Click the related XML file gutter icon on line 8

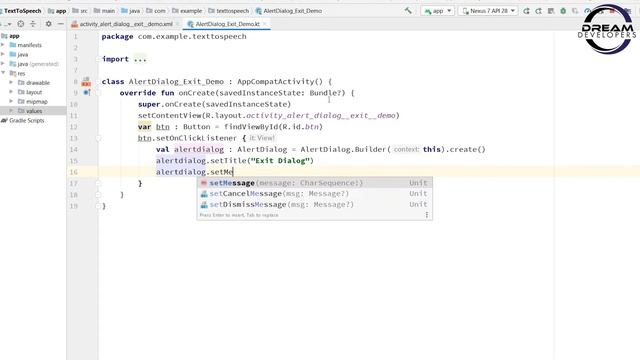click(86, 82)
